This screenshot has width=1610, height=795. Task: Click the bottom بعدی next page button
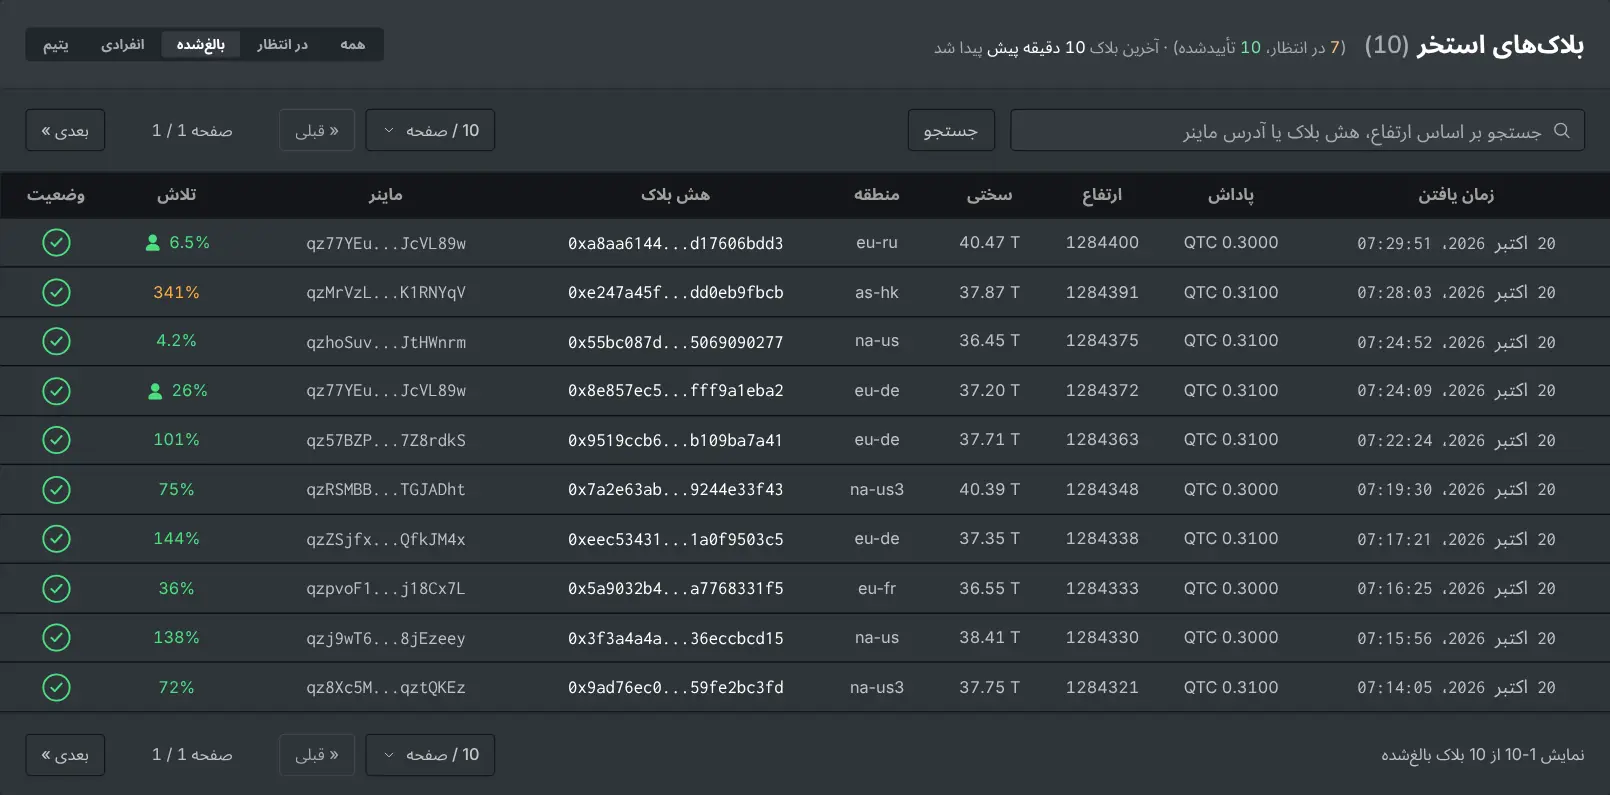65,754
